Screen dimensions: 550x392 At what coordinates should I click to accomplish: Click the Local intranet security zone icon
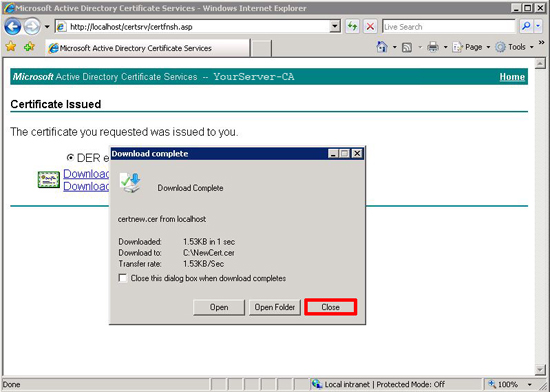[317, 384]
